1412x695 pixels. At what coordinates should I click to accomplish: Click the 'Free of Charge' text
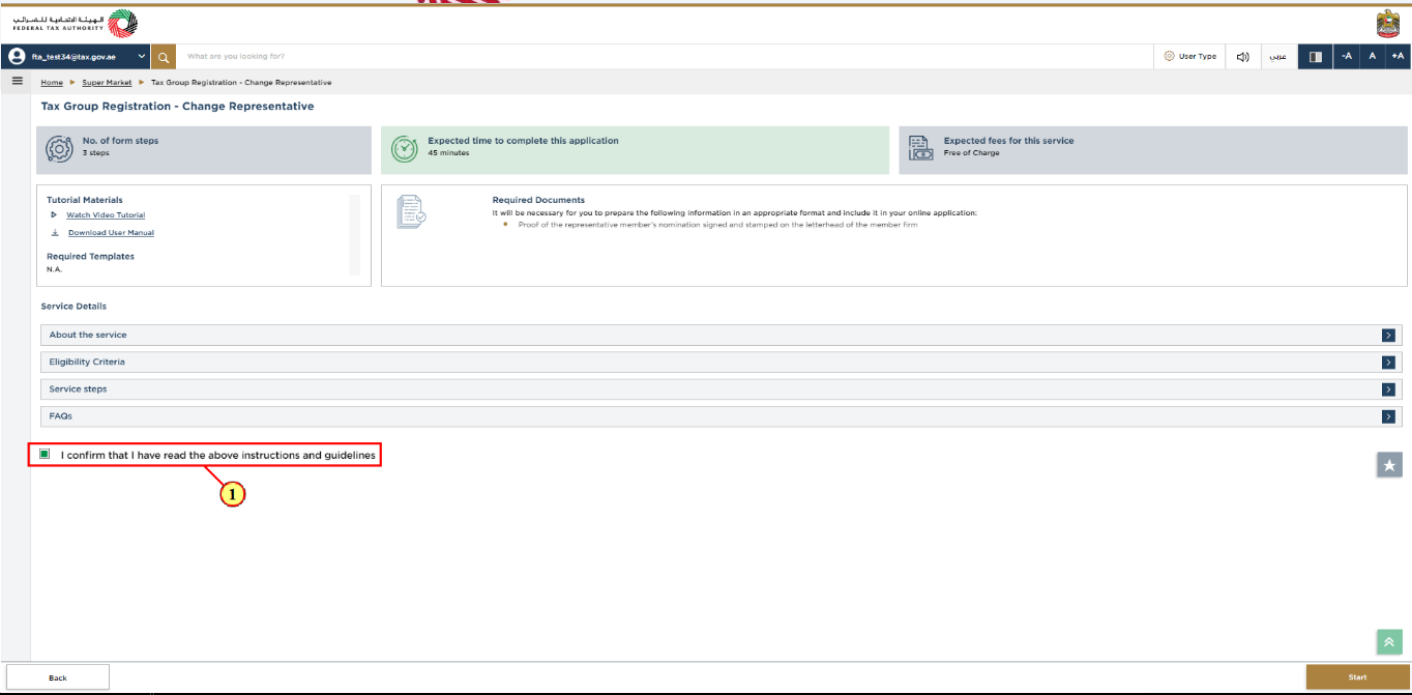click(x=972, y=153)
